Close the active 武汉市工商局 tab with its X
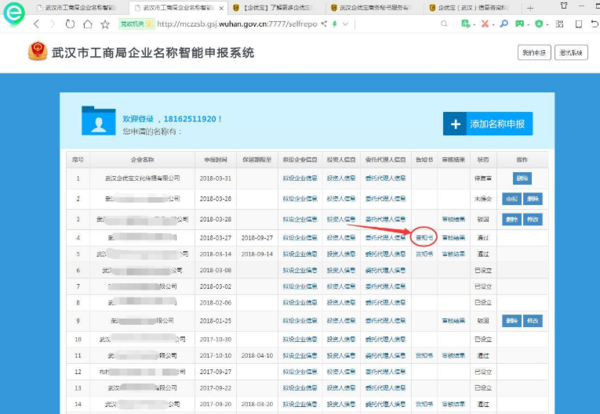Screen dimensions: 600x414 [221, 8]
